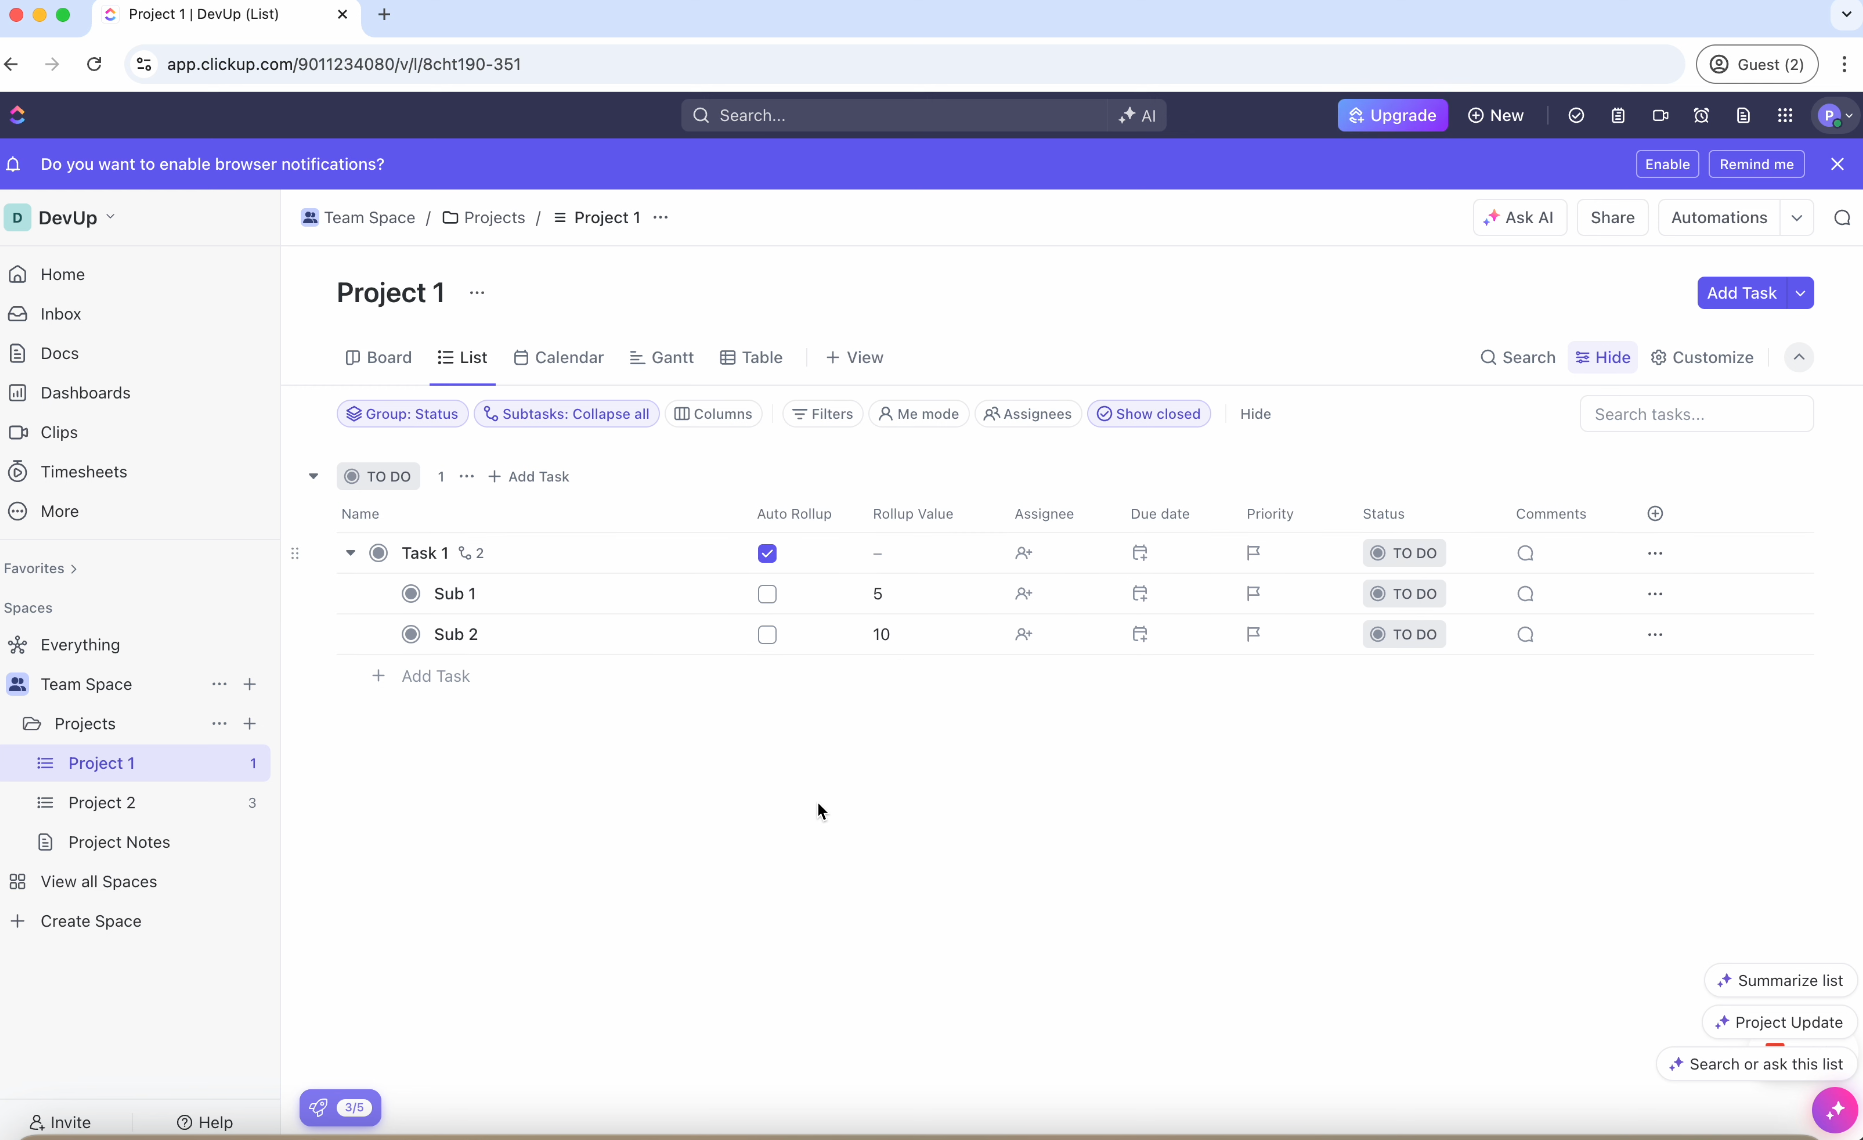Open comments for Task 1
This screenshot has height=1140, width=1863.
point(1524,553)
